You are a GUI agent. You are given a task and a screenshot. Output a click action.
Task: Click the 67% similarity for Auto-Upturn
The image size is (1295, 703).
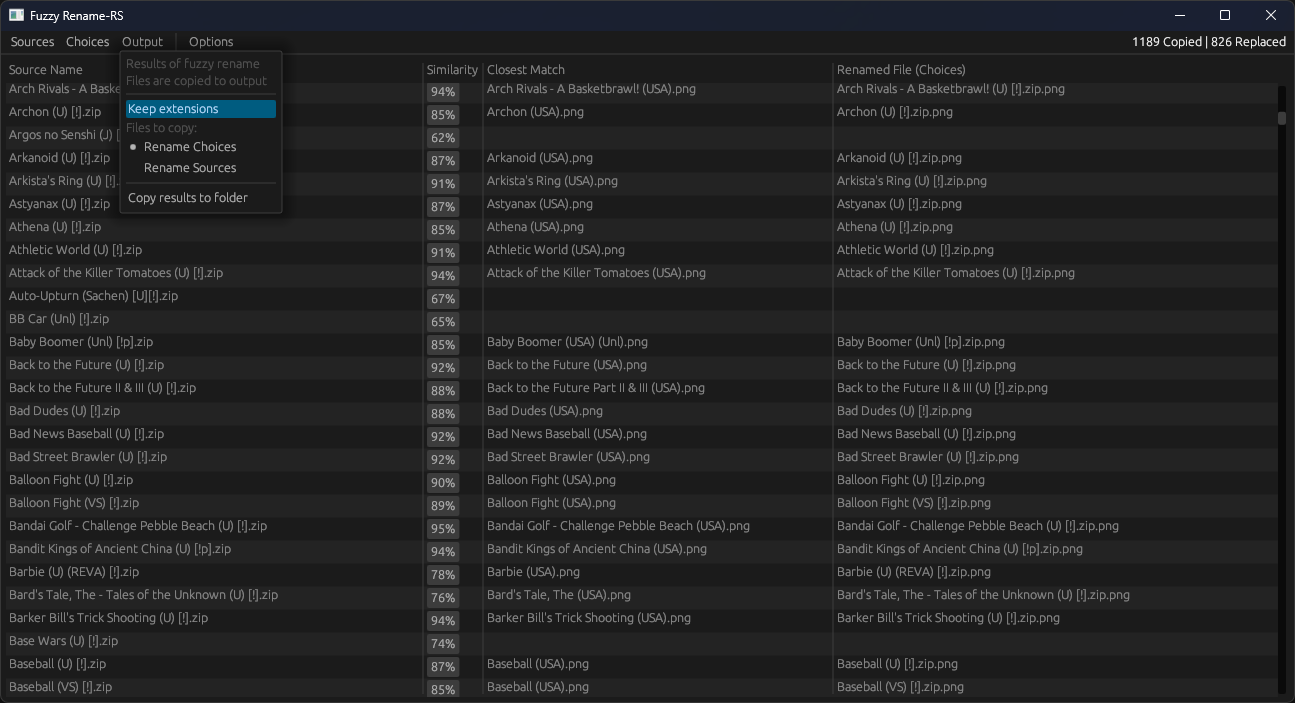tap(443, 299)
